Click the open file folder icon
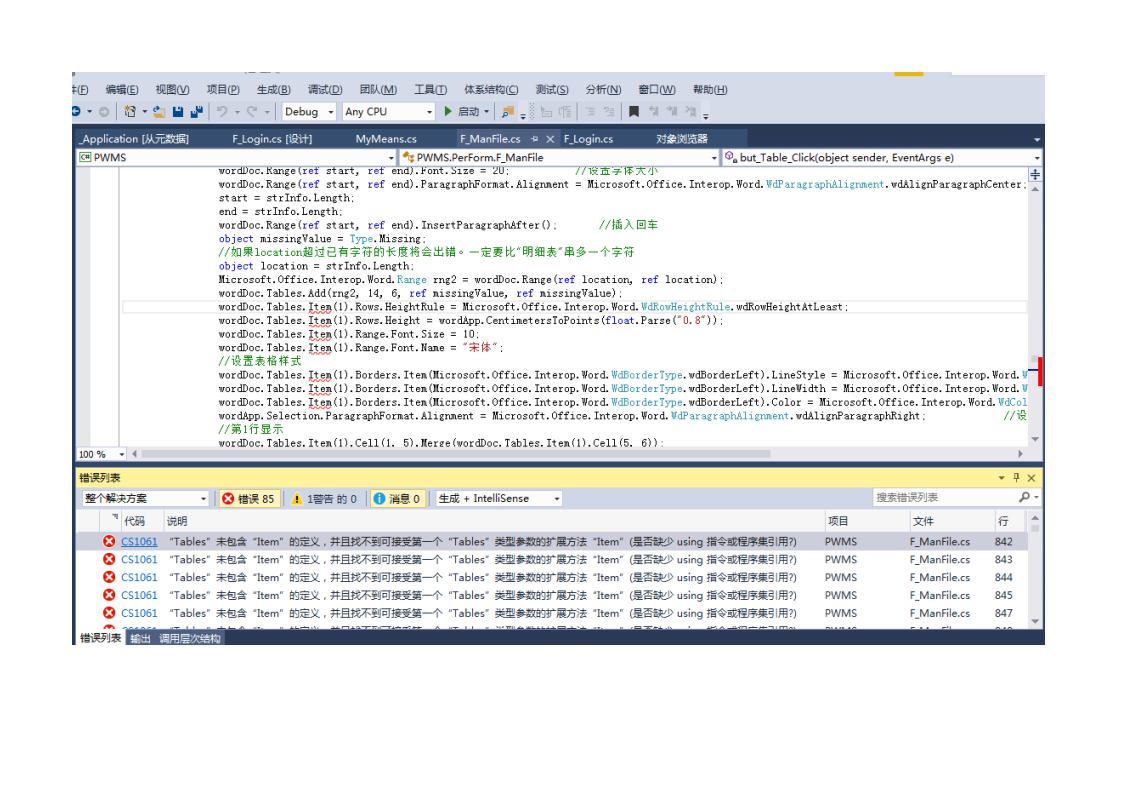The height and width of the screenshot is (793, 1122). pos(159,112)
